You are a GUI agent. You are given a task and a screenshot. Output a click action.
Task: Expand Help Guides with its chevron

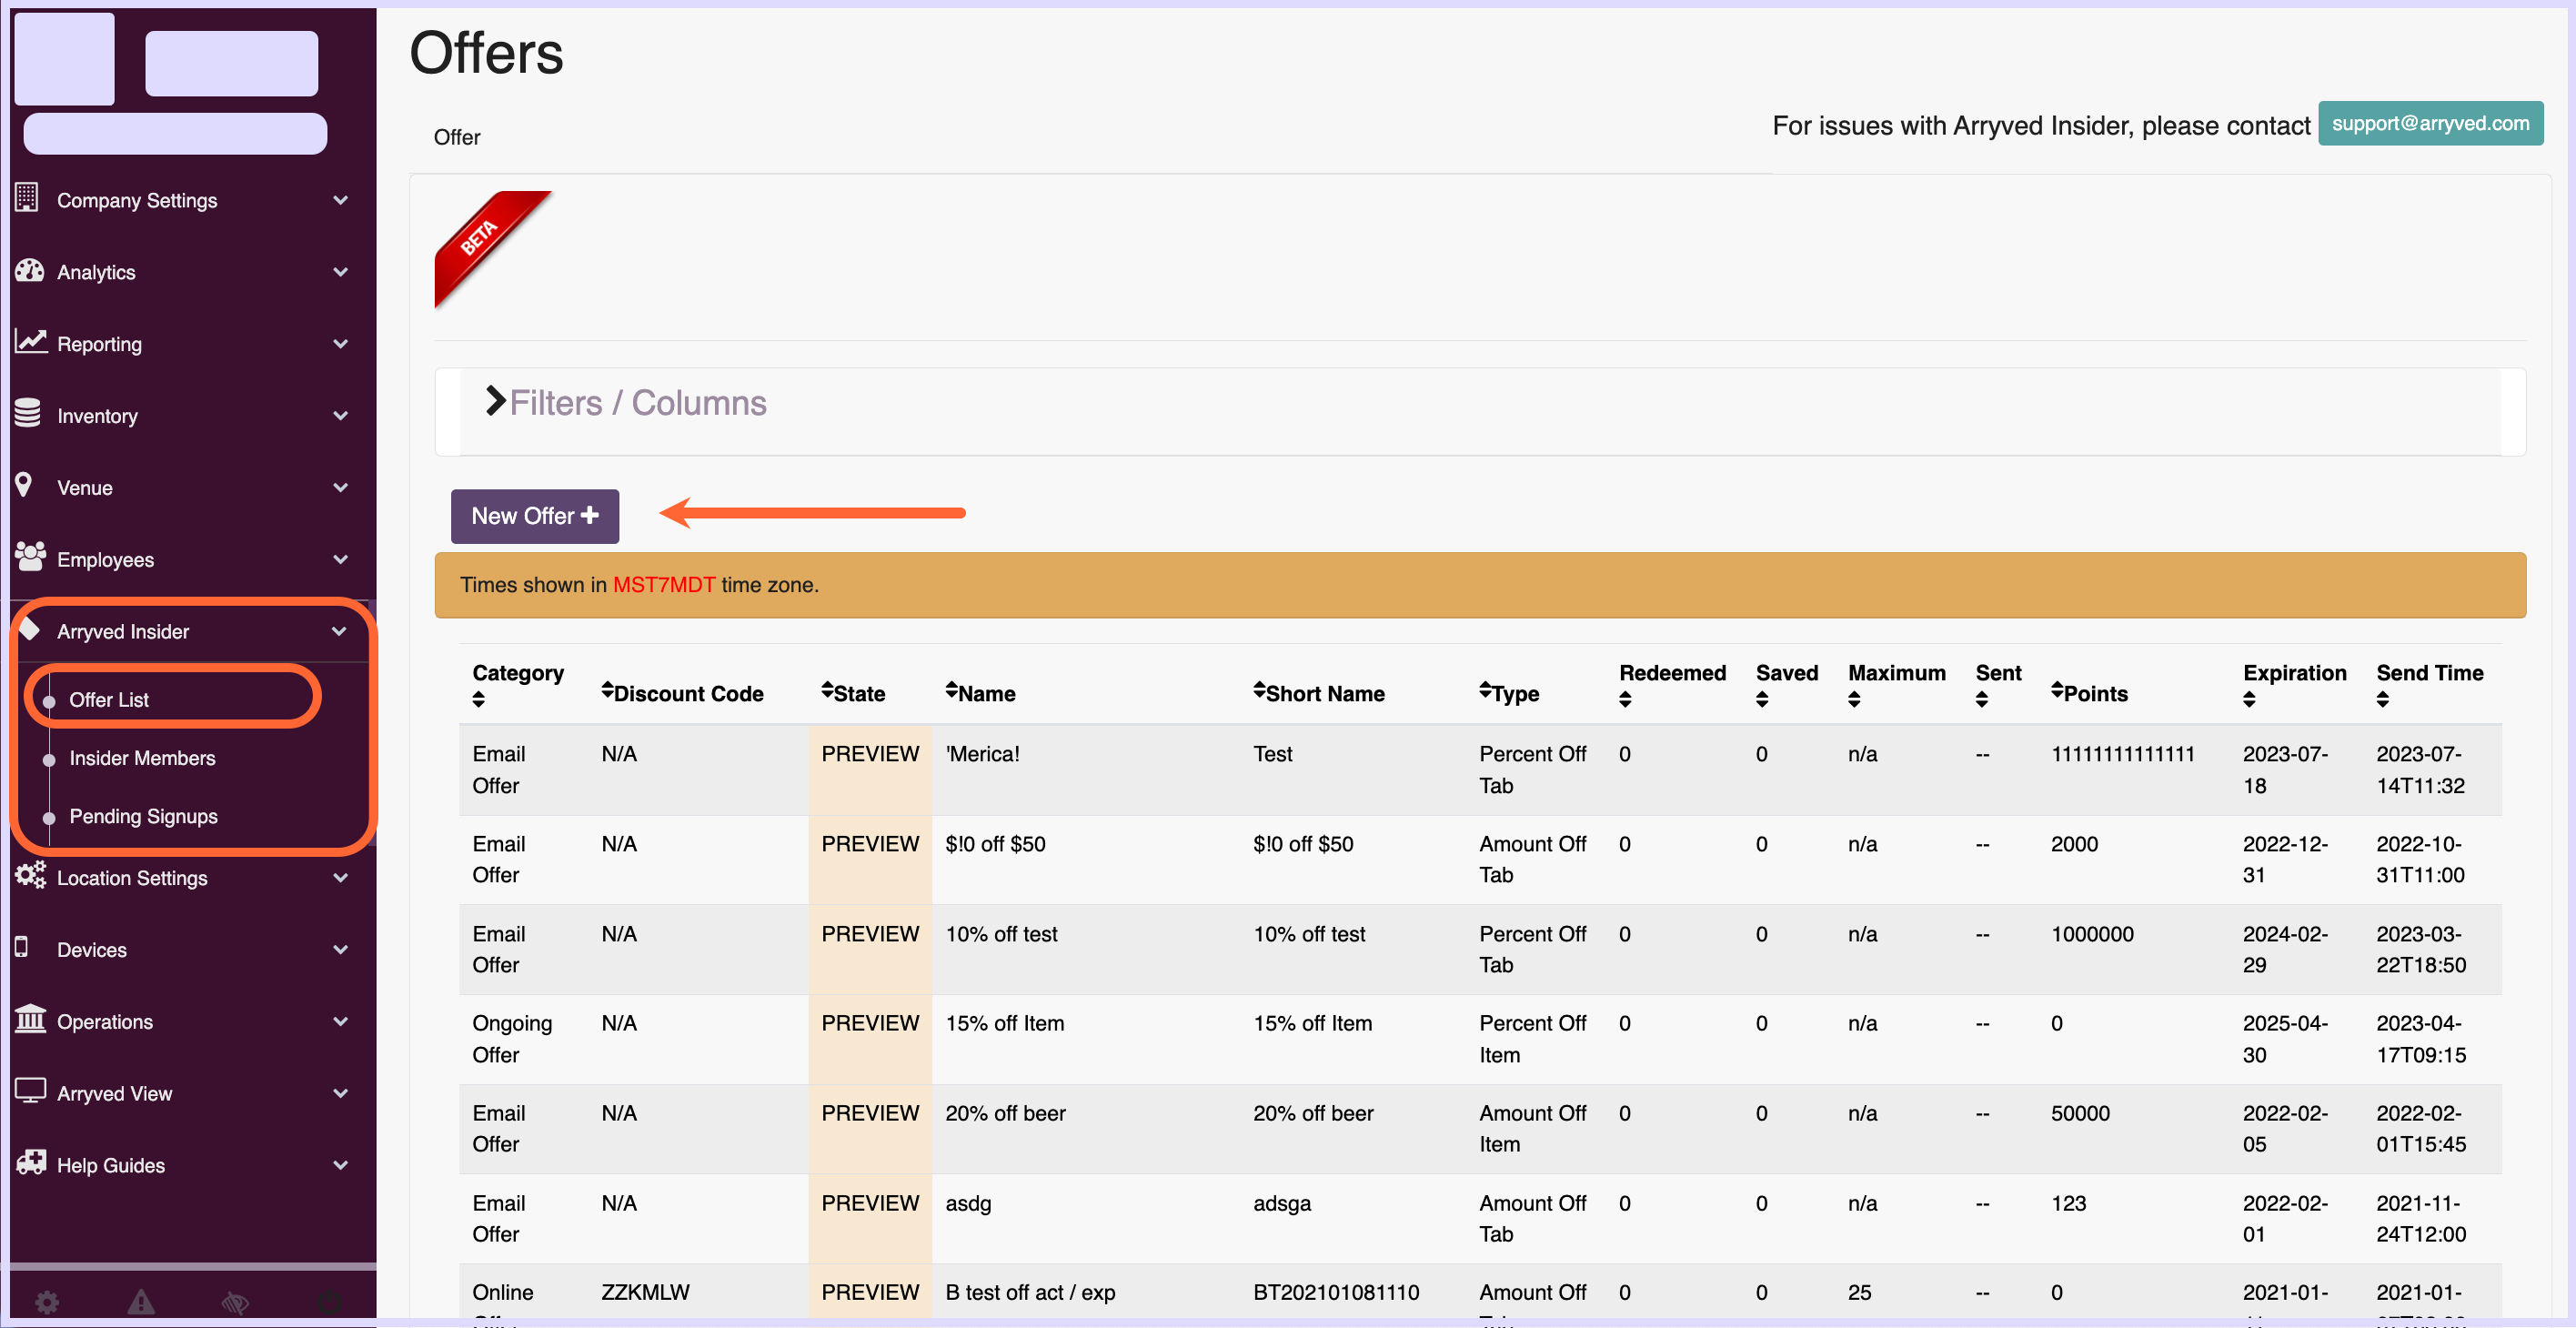pos(340,1165)
